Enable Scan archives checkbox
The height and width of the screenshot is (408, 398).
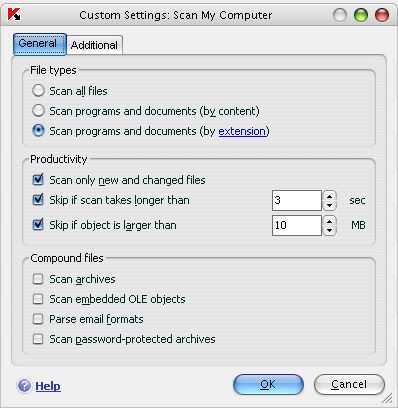point(38,279)
